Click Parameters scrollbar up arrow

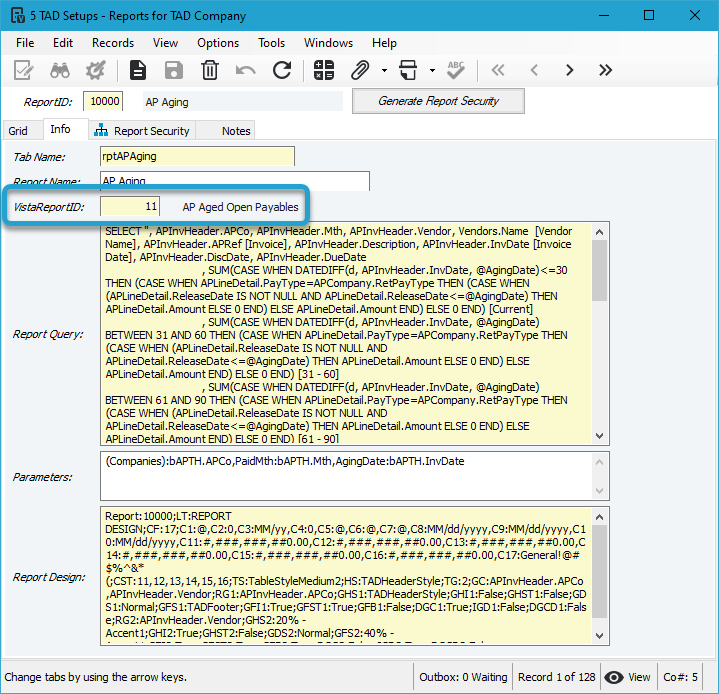pyautogui.click(x=600, y=462)
